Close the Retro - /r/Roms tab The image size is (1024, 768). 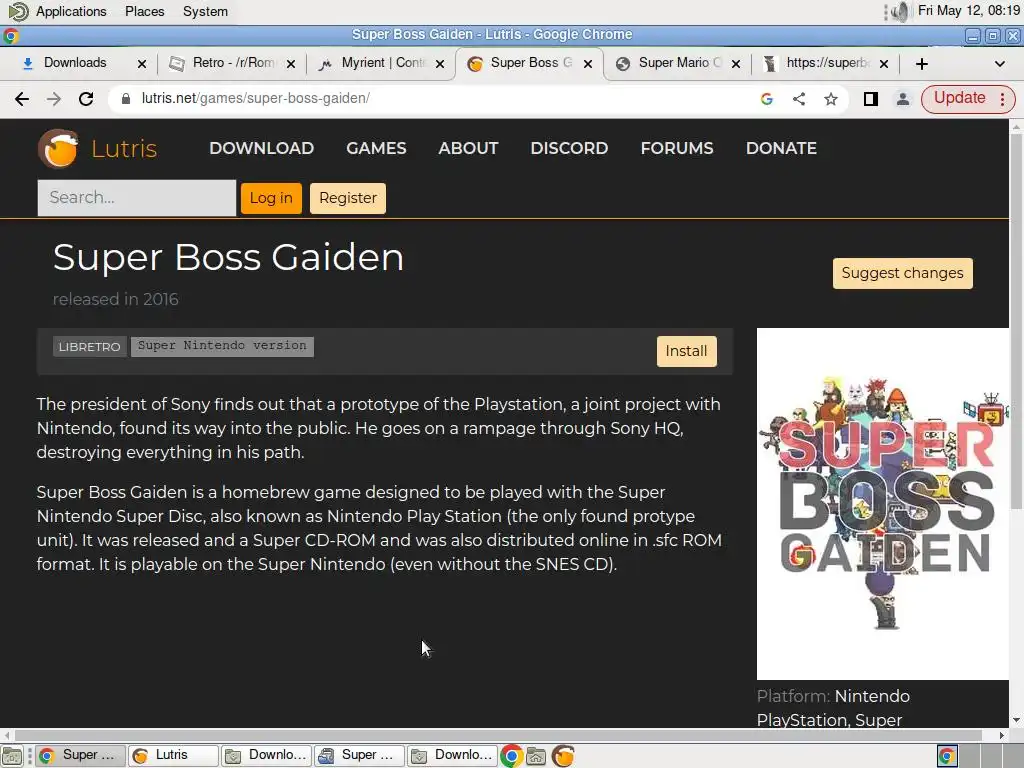[291, 64]
